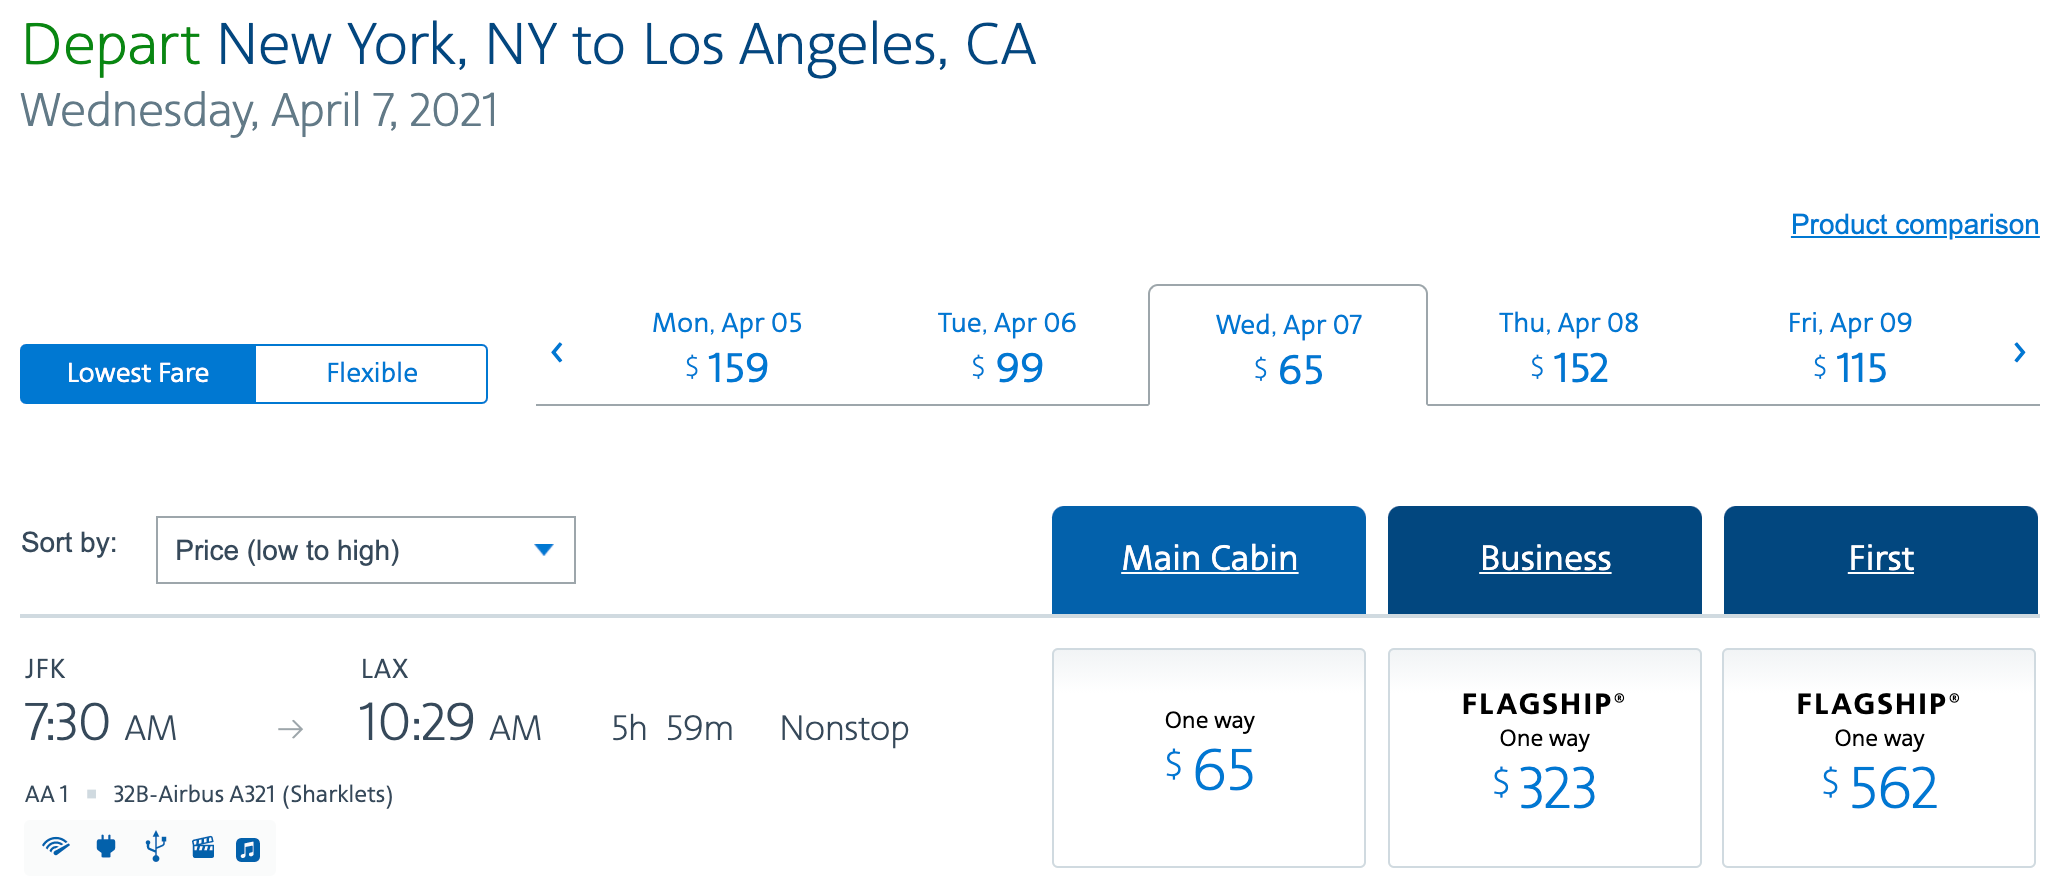Pick the Fri, Apr 09 date tab
The image size is (2056, 886).
[1849, 348]
